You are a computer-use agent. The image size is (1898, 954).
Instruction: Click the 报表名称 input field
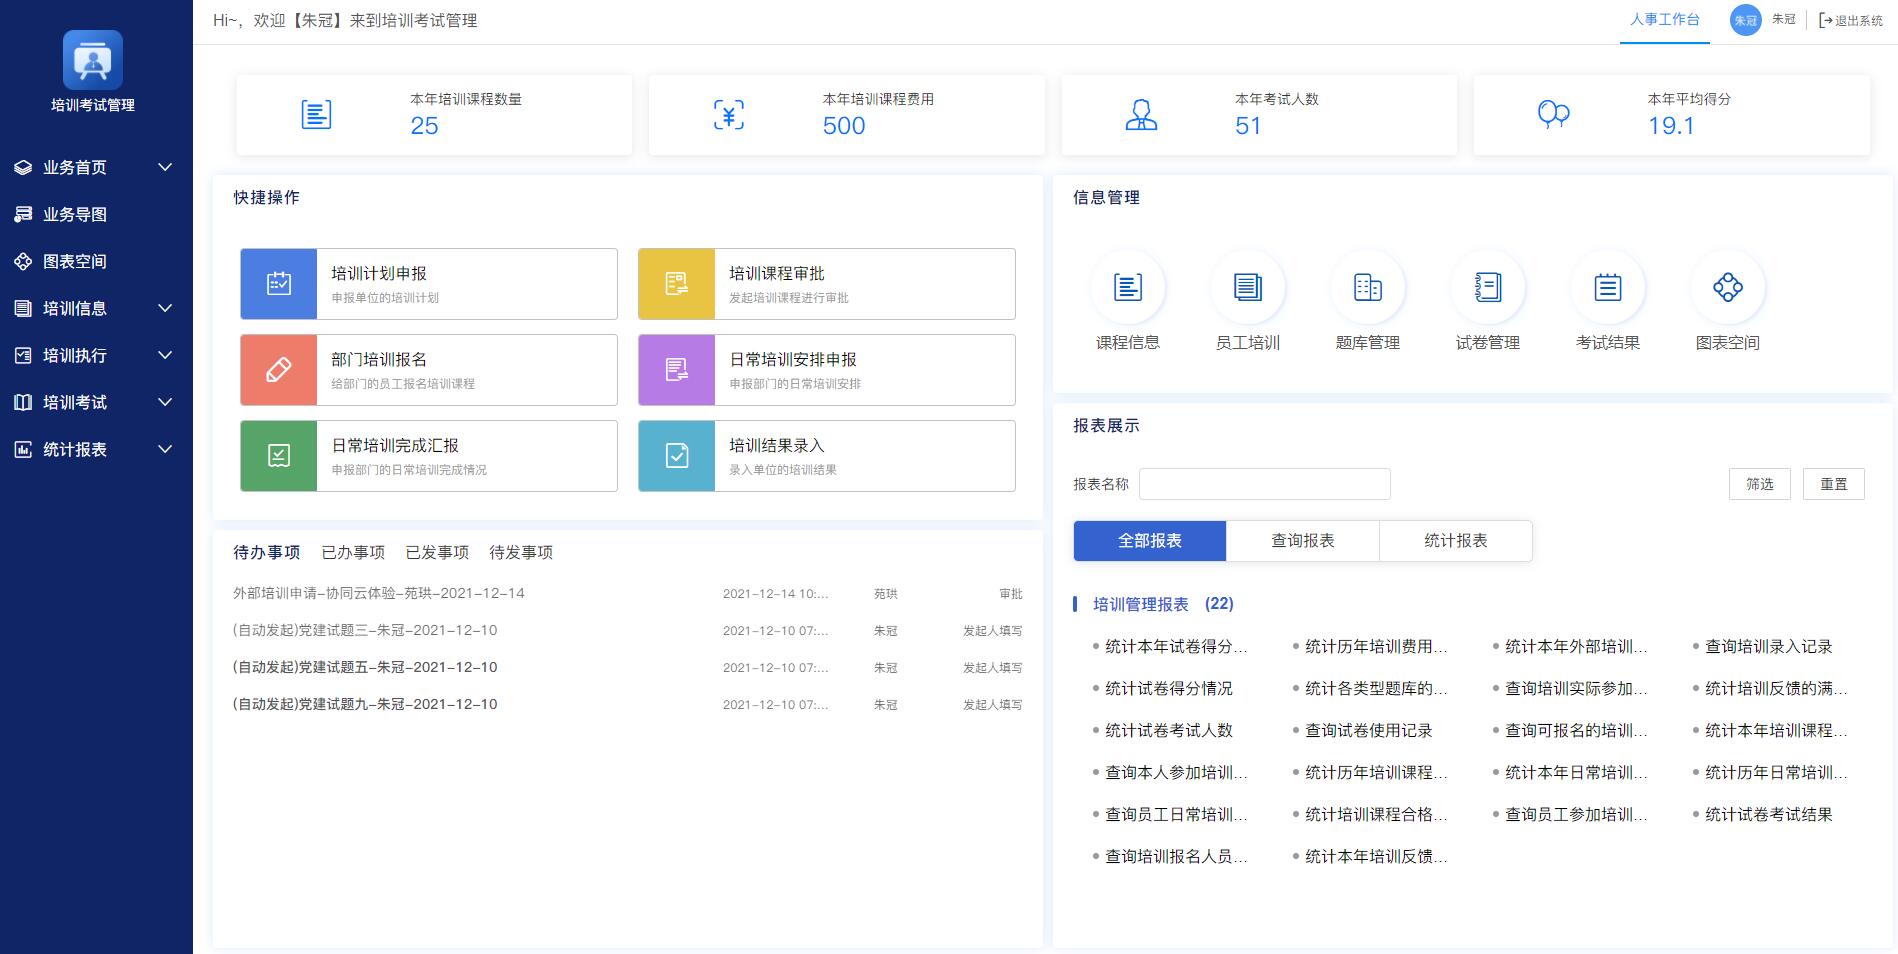1264,483
